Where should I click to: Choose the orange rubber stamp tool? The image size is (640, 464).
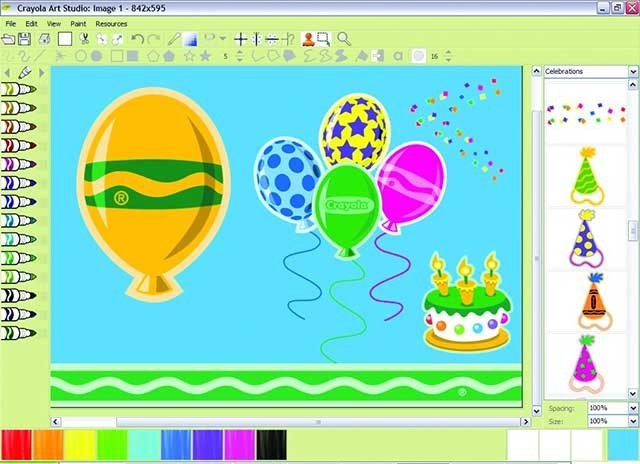point(308,39)
